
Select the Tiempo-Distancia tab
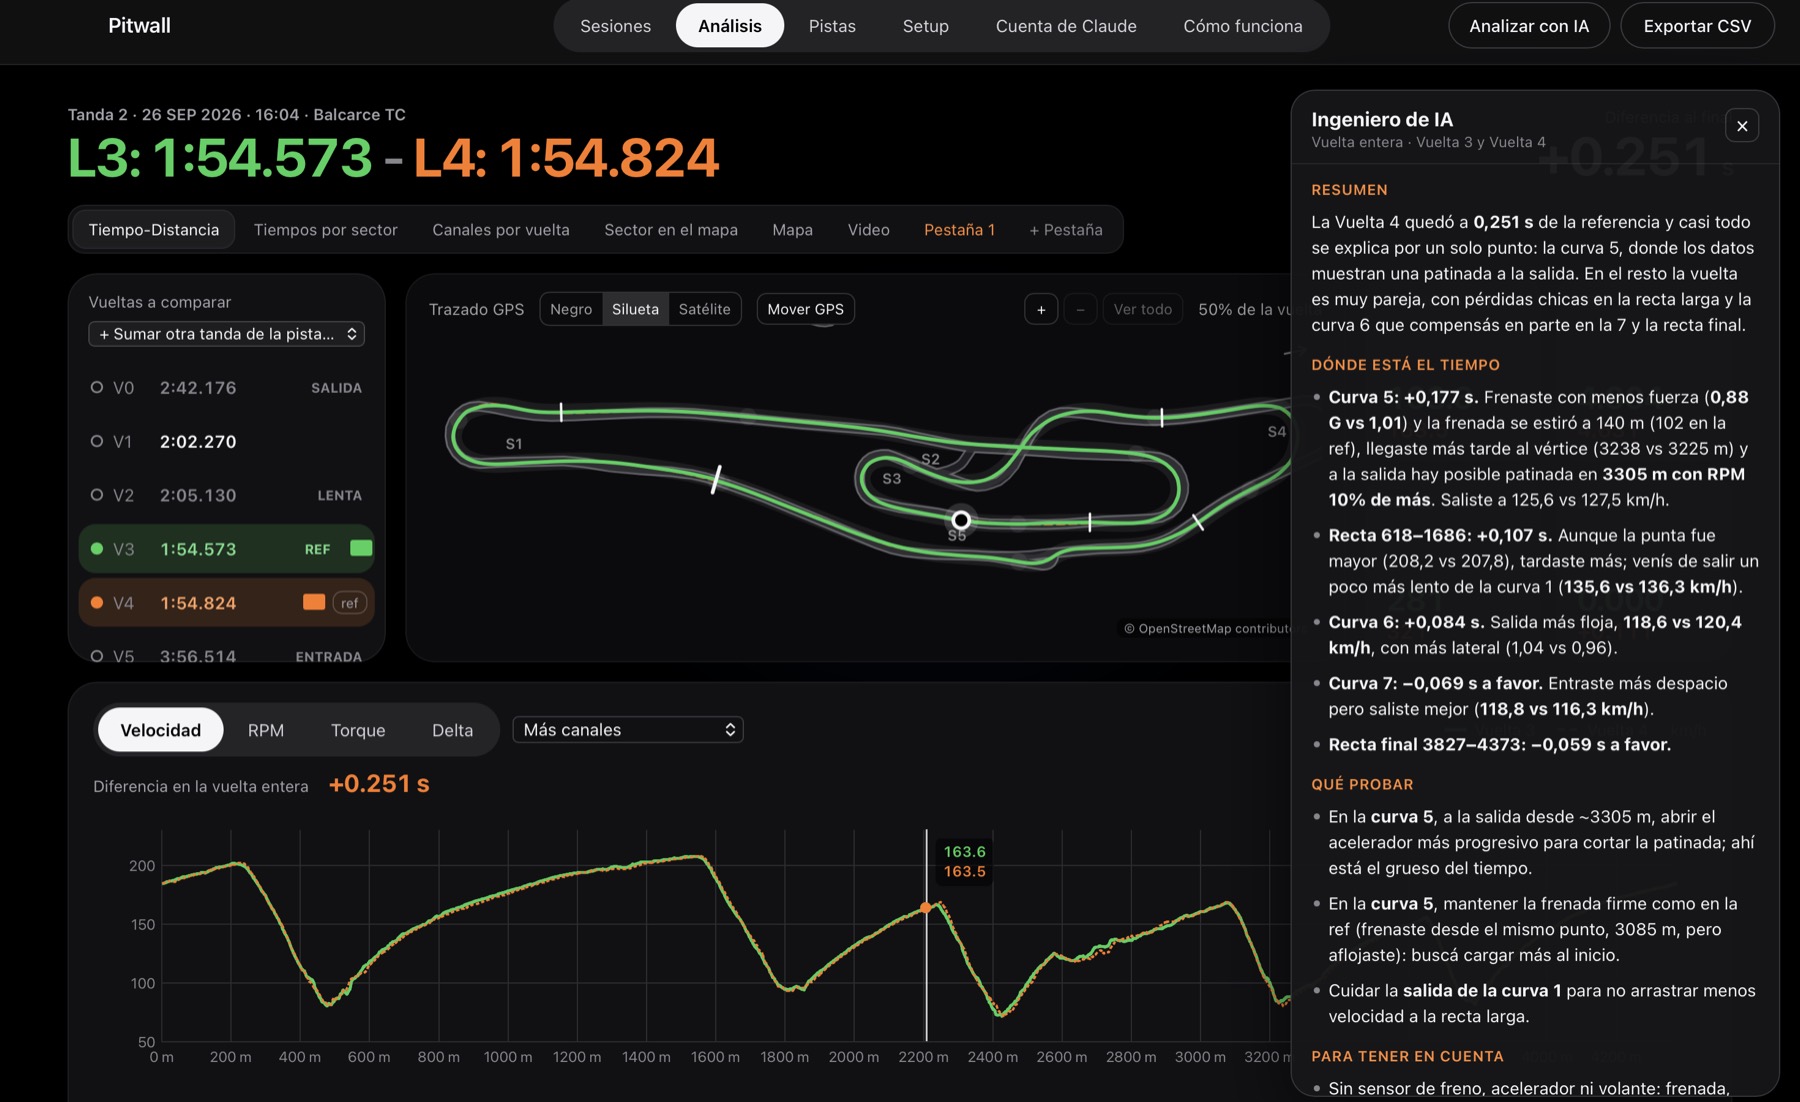(x=153, y=230)
